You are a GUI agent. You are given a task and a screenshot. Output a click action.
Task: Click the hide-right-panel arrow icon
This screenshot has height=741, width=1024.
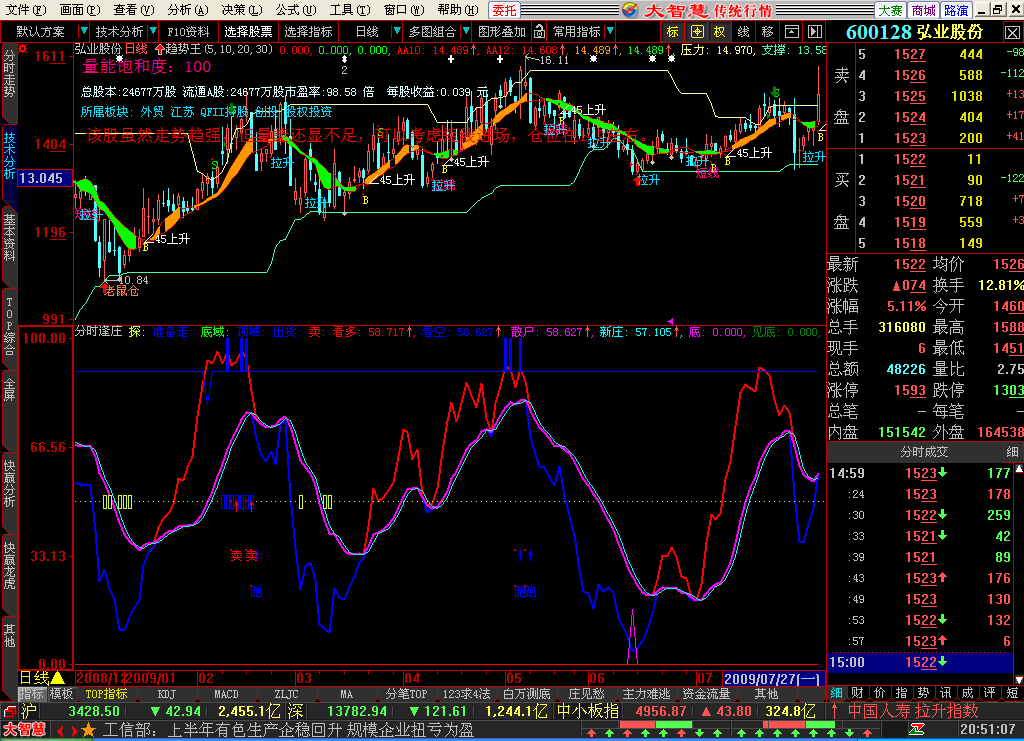point(814,31)
